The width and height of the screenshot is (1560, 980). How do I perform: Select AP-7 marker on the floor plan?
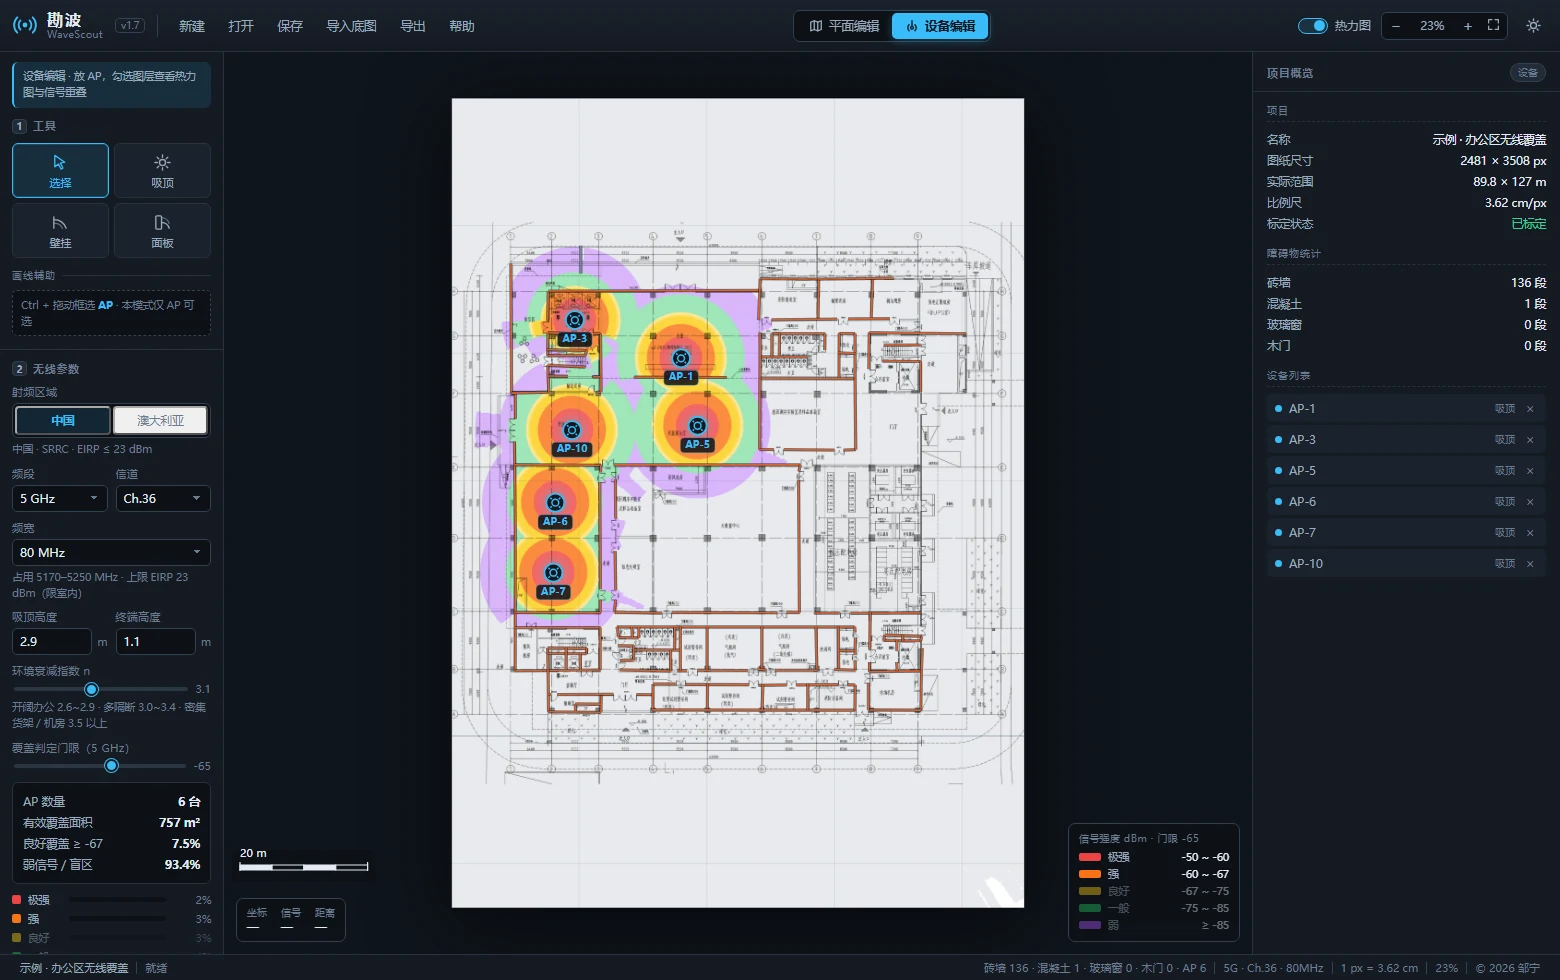click(x=553, y=573)
